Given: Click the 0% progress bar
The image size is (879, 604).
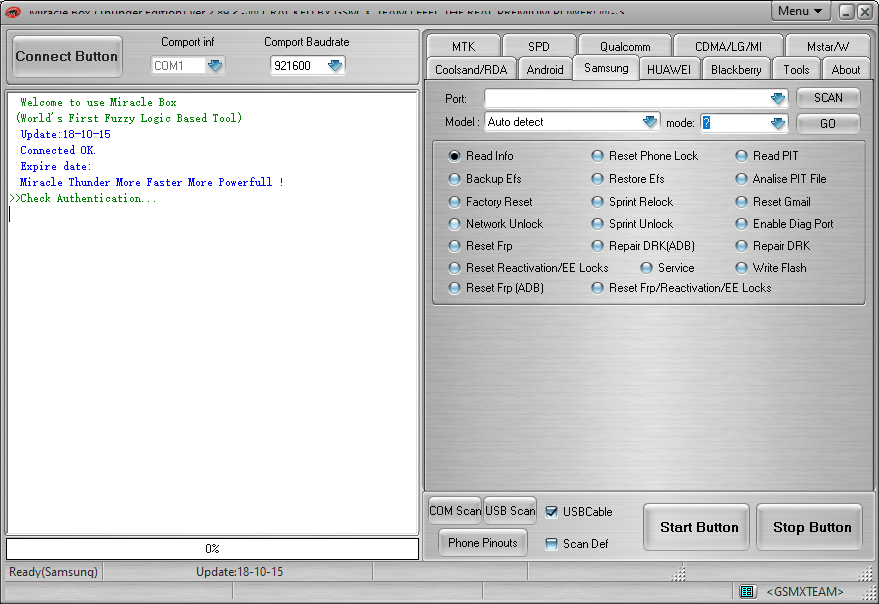Looking at the screenshot, I should pos(212,548).
